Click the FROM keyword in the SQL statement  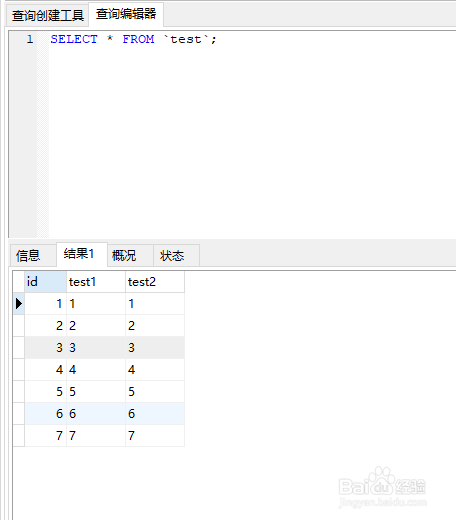click(138, 39)
